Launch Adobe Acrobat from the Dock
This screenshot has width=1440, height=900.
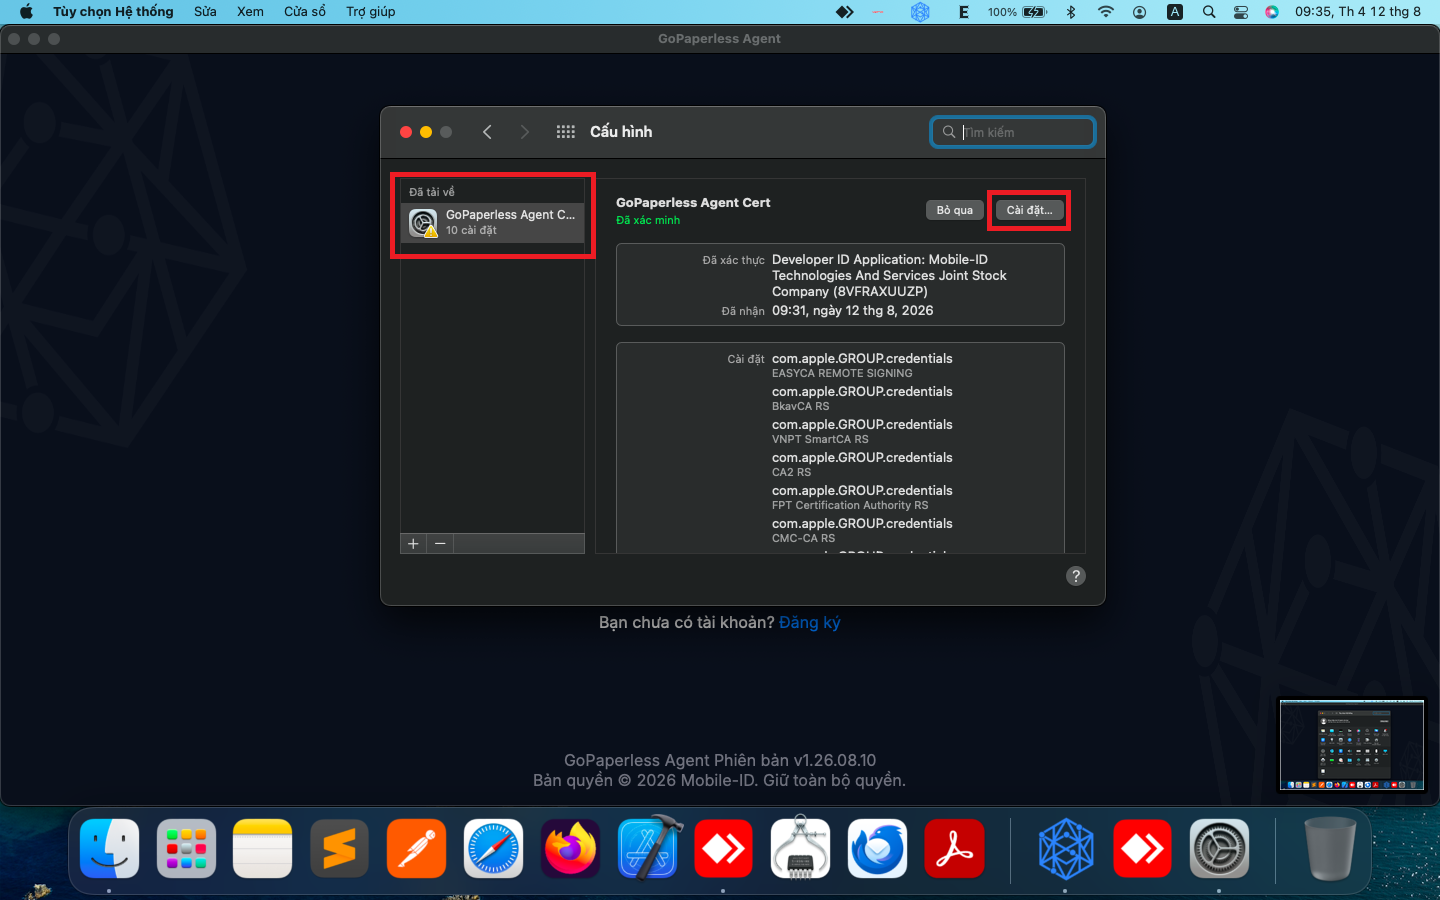click(x=954, y=850)
